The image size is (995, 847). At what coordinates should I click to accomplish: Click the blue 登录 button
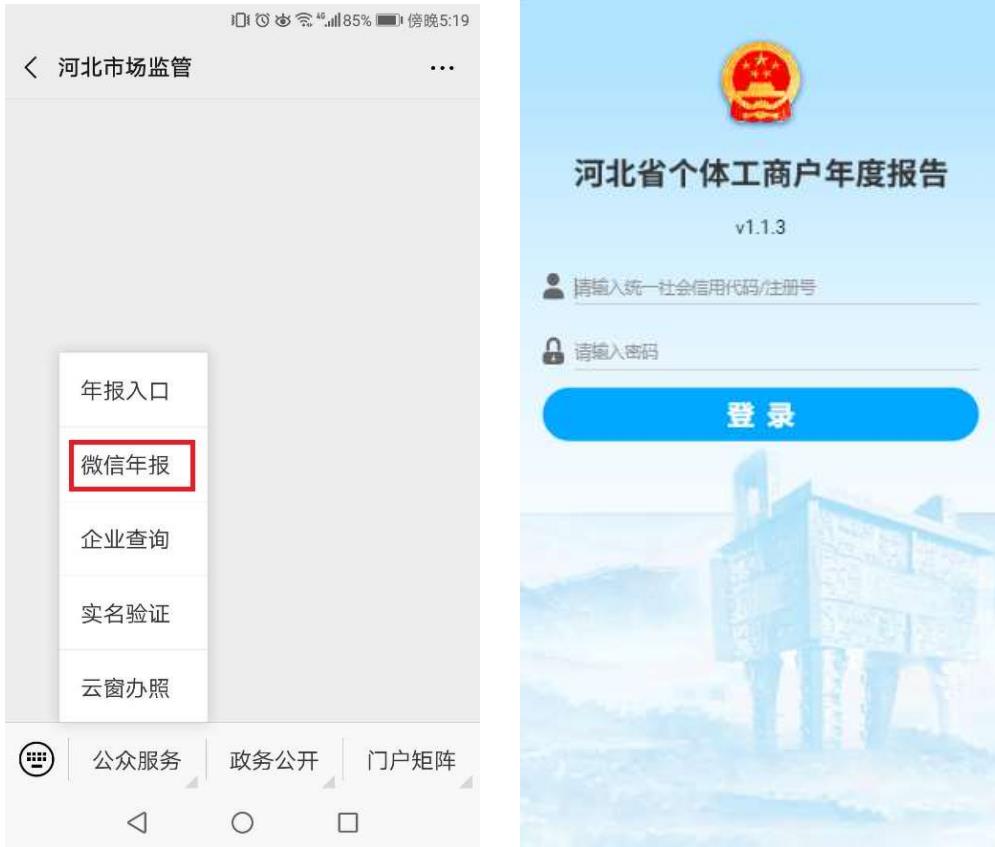[760, 414]
